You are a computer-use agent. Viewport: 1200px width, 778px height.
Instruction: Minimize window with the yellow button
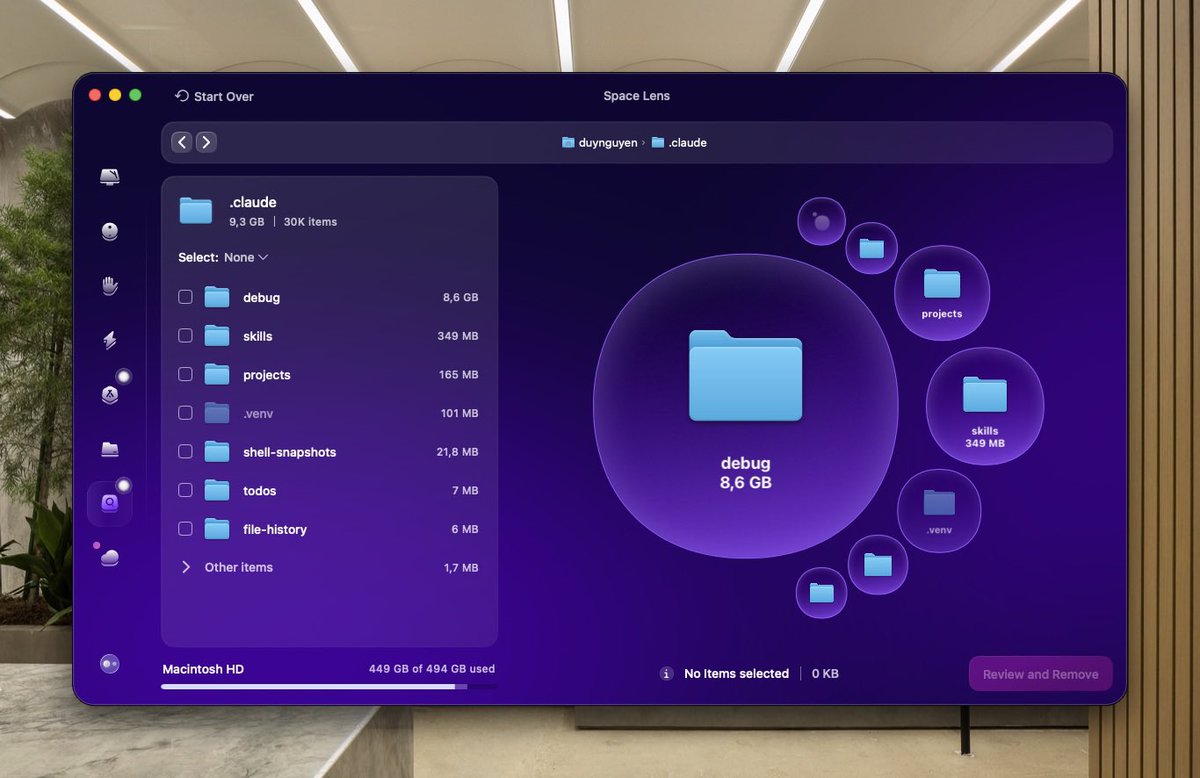[x=115, y=95]
